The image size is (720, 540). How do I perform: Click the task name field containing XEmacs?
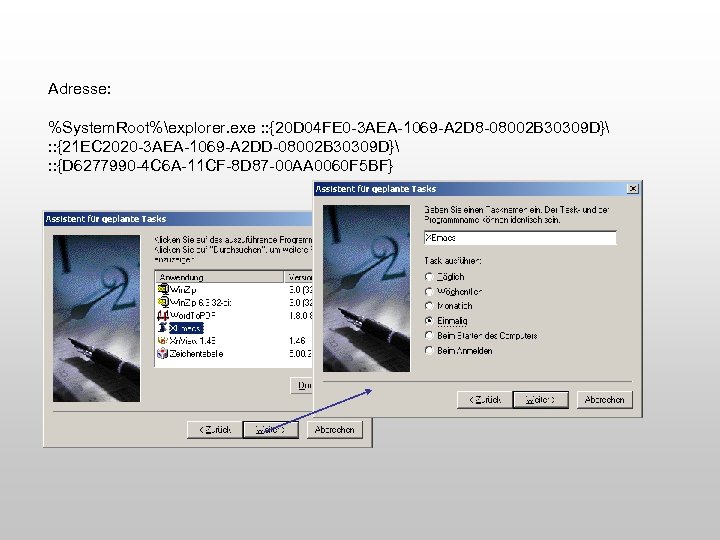(x=520, y=238)
